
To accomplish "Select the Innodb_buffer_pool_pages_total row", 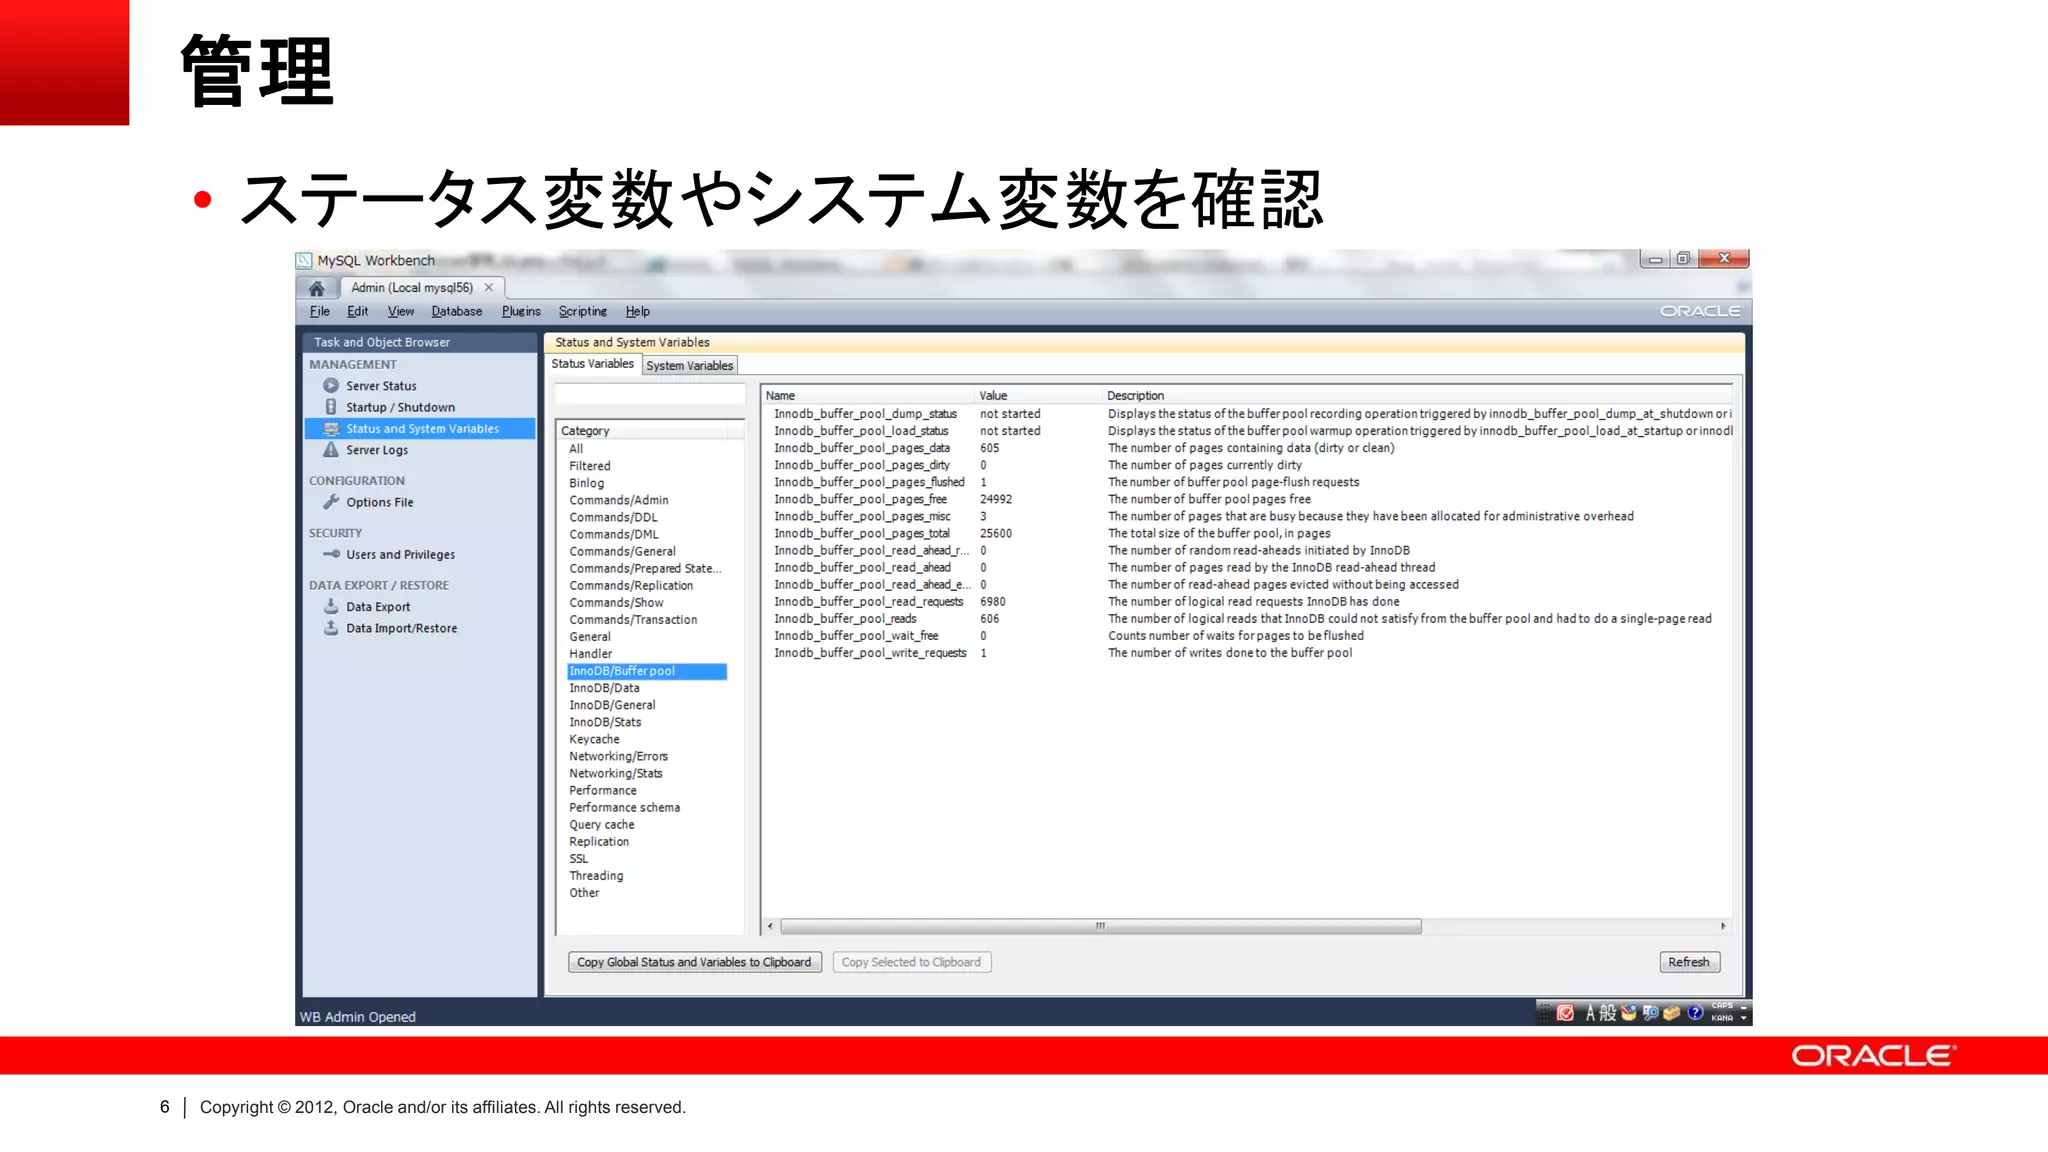I will coord(1247,533).
